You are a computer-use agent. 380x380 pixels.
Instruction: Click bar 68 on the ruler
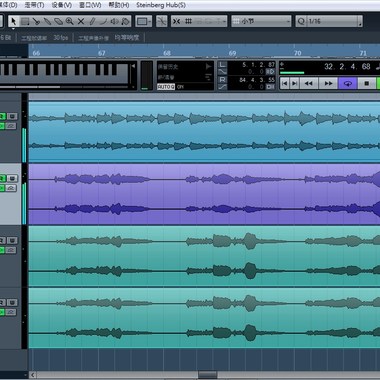point(167,53)
